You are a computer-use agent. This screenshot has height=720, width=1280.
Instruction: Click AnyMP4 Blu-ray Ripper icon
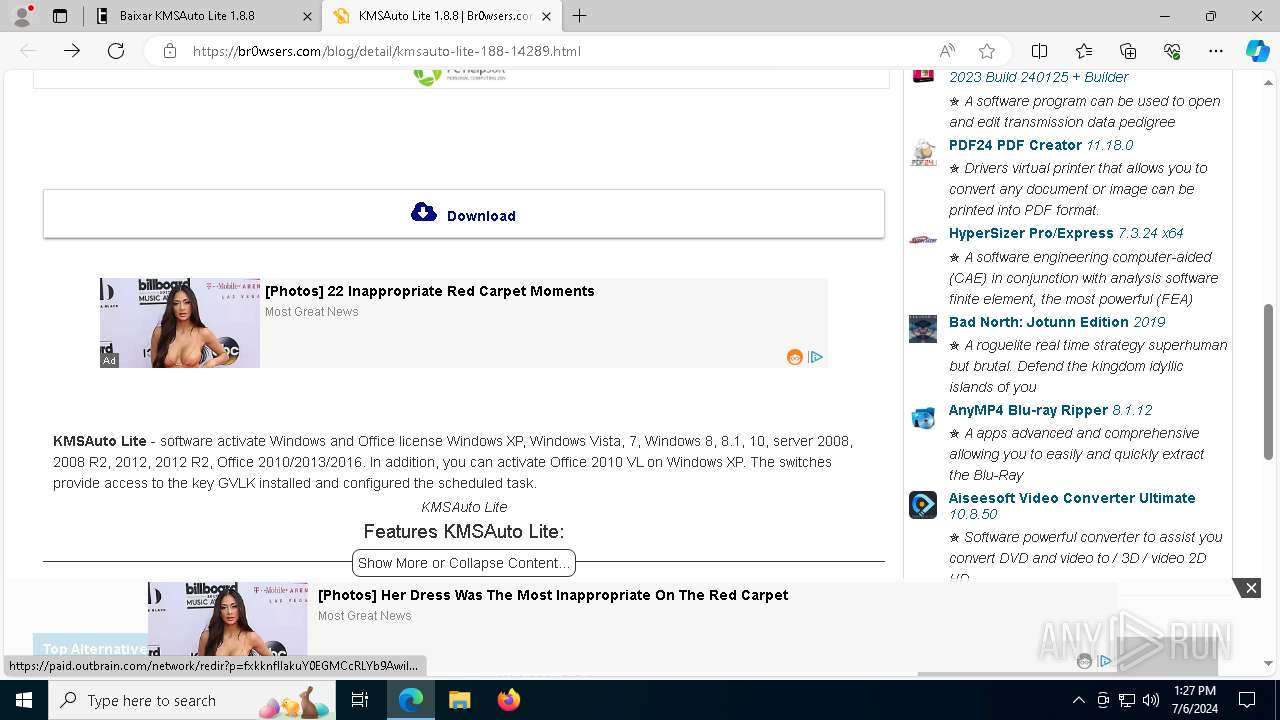pos(923,417)
